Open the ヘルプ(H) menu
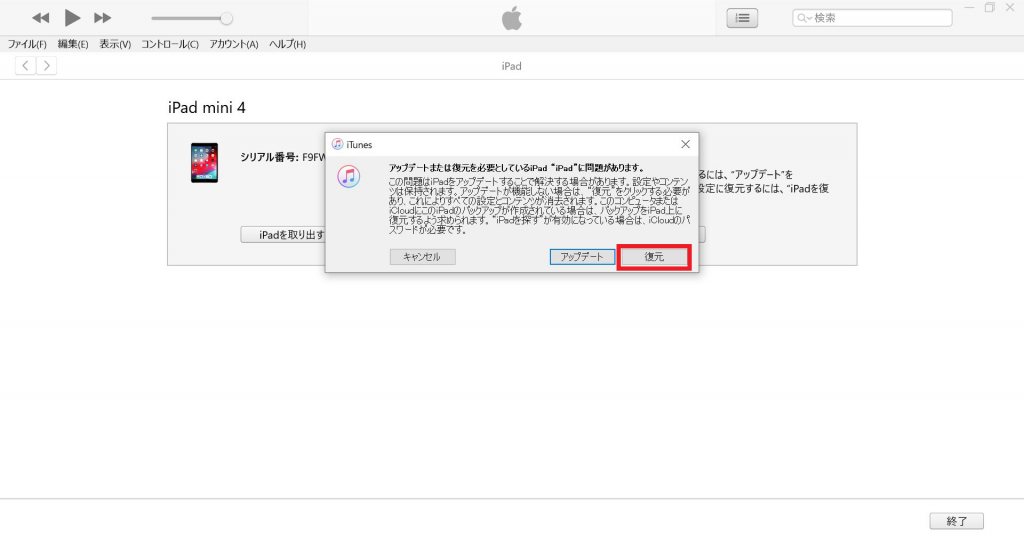The height and width of the screenshot is (543, 1024). coord(287,44)
